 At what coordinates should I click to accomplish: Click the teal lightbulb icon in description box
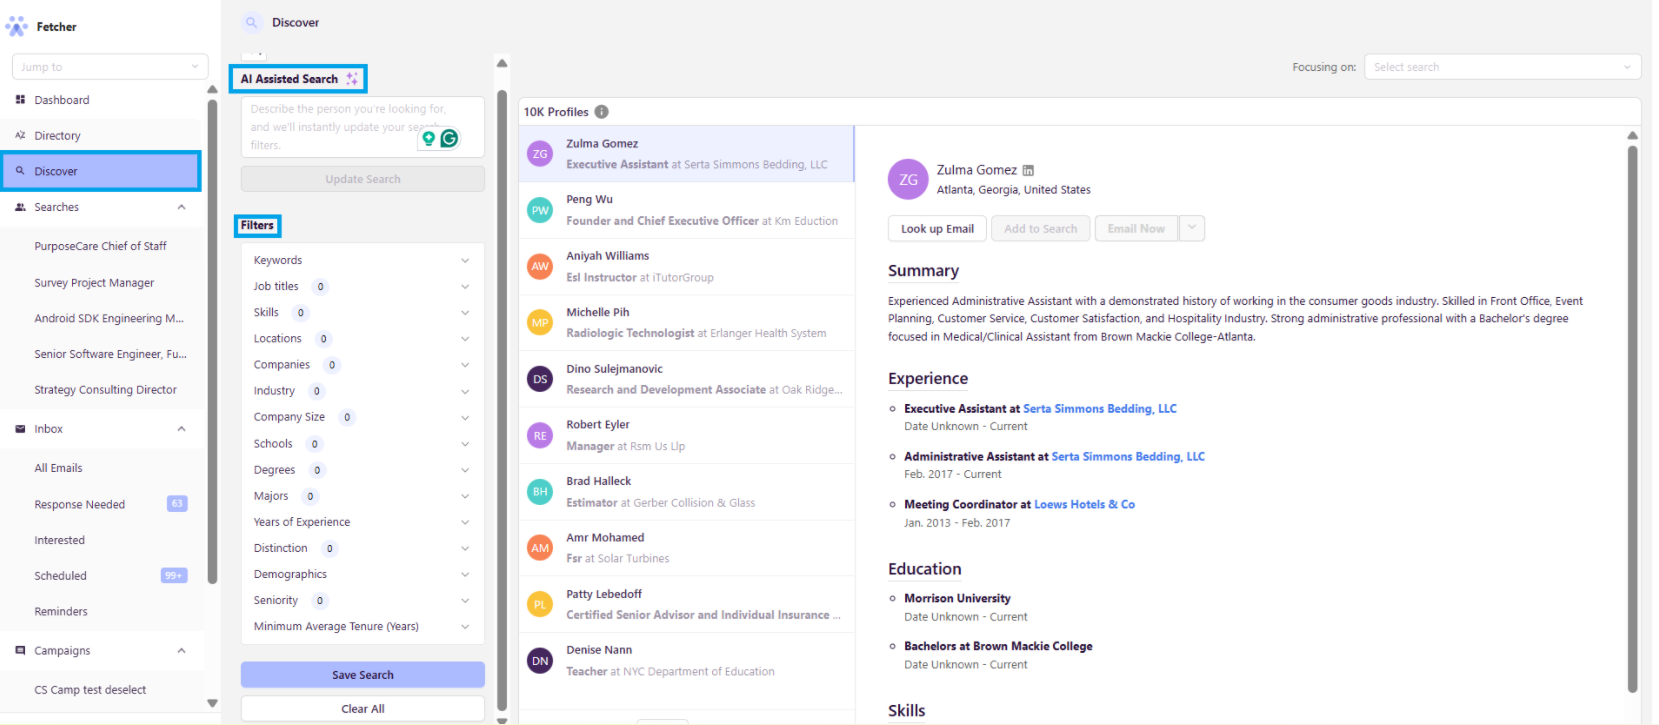click(428, 138)
